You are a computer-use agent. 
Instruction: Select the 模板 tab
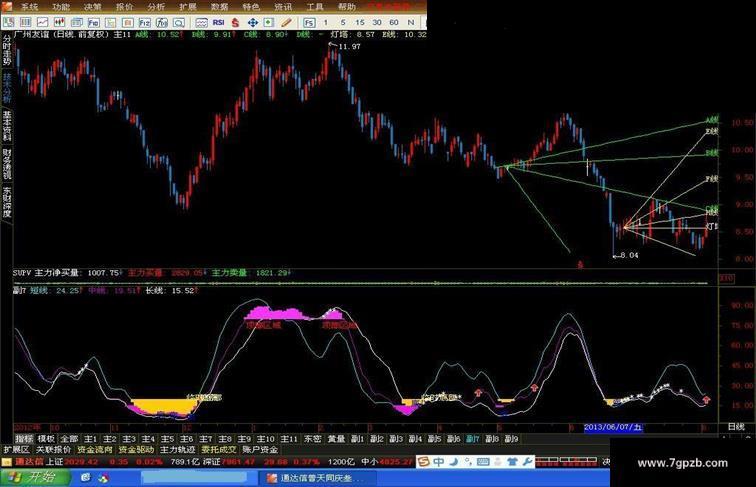click(46, 439)
